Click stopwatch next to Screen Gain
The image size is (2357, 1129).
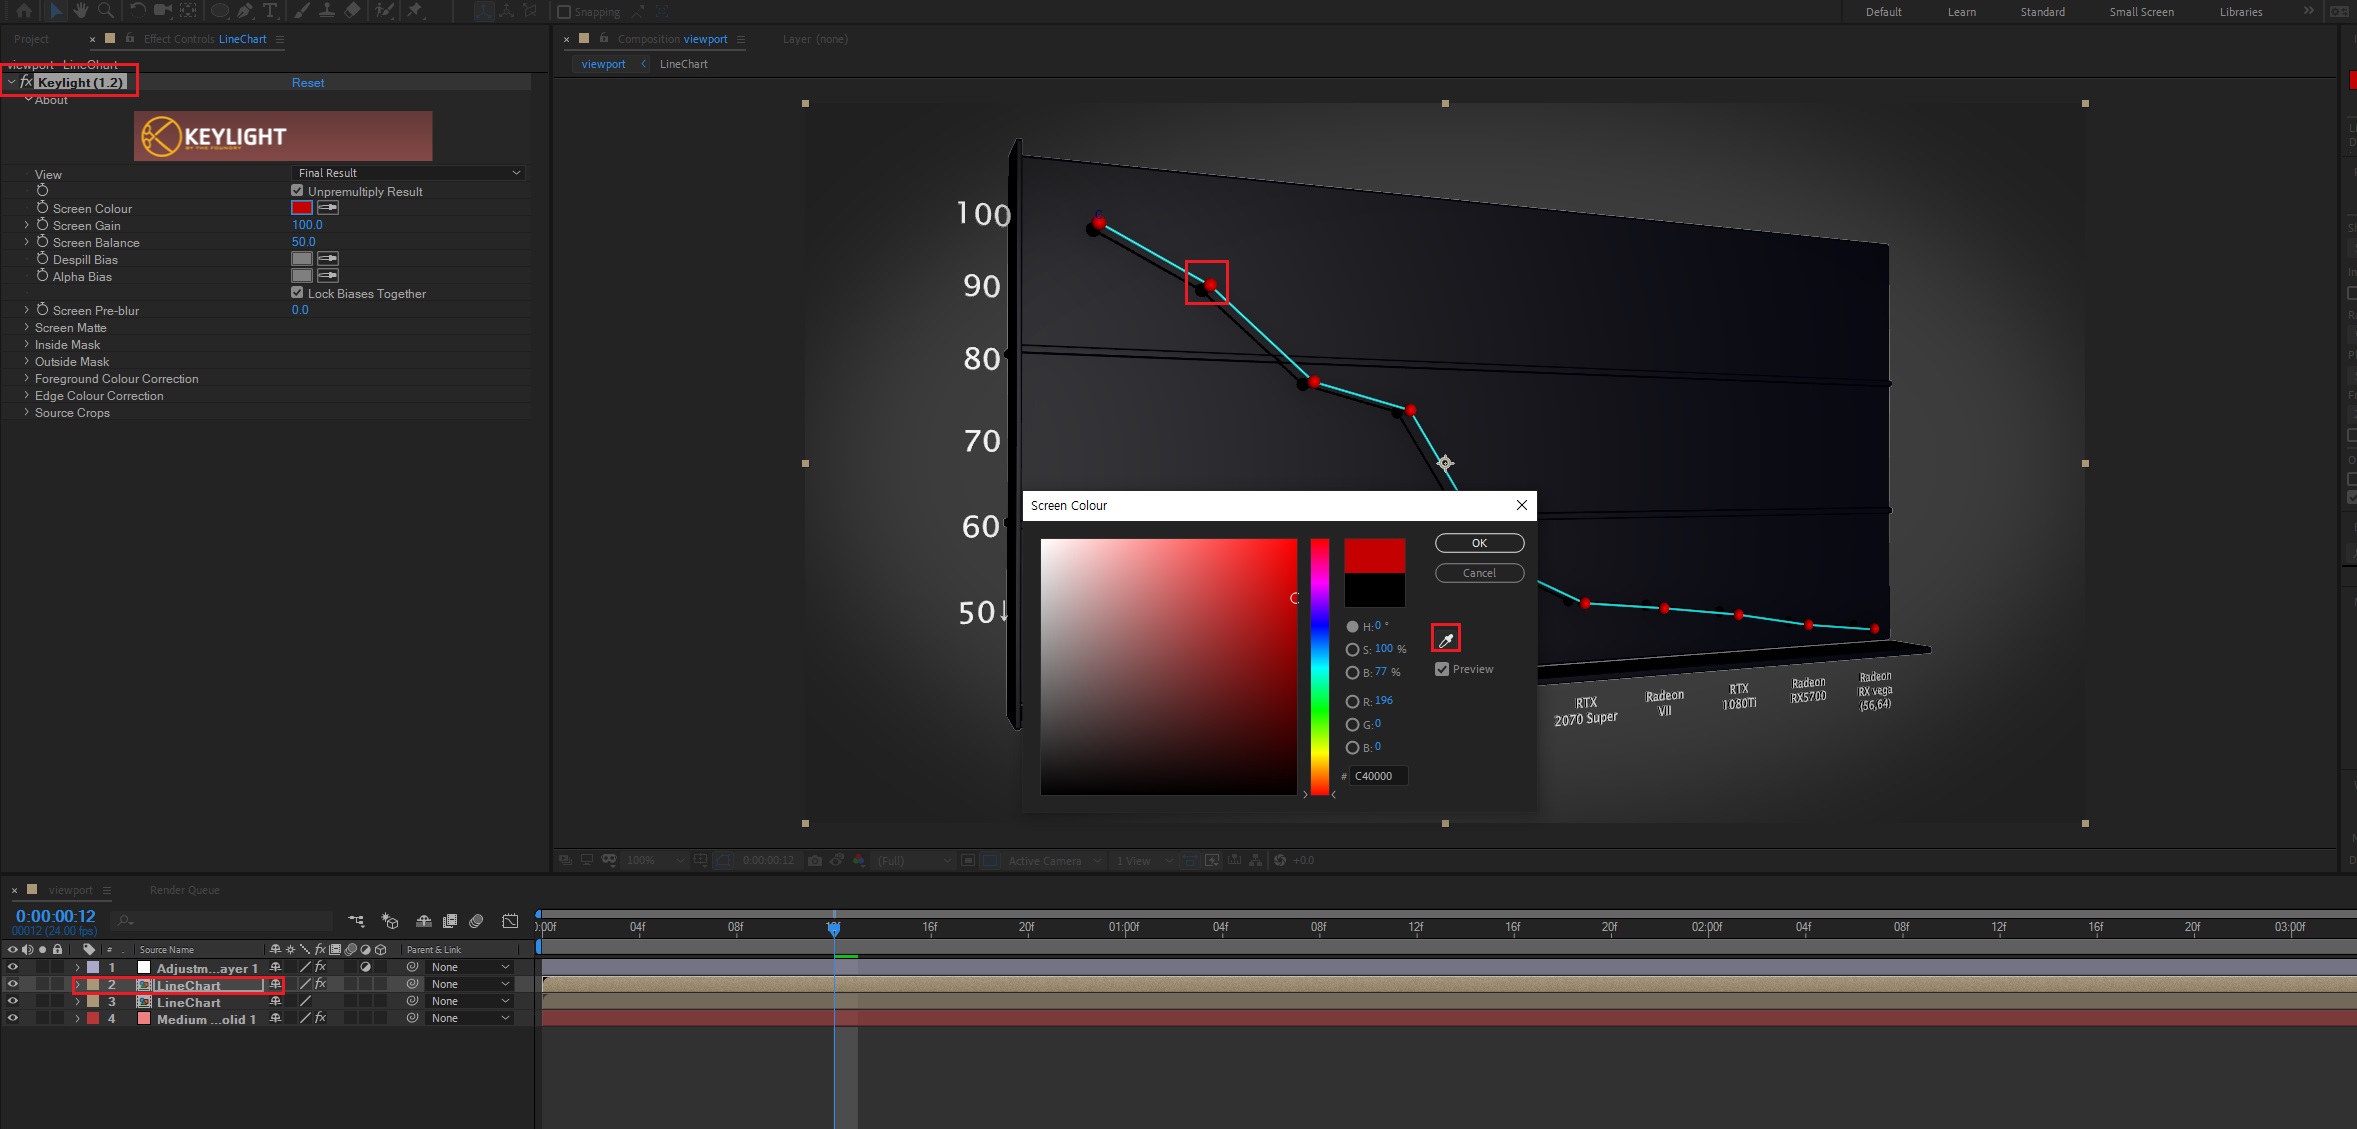[42, 225]
